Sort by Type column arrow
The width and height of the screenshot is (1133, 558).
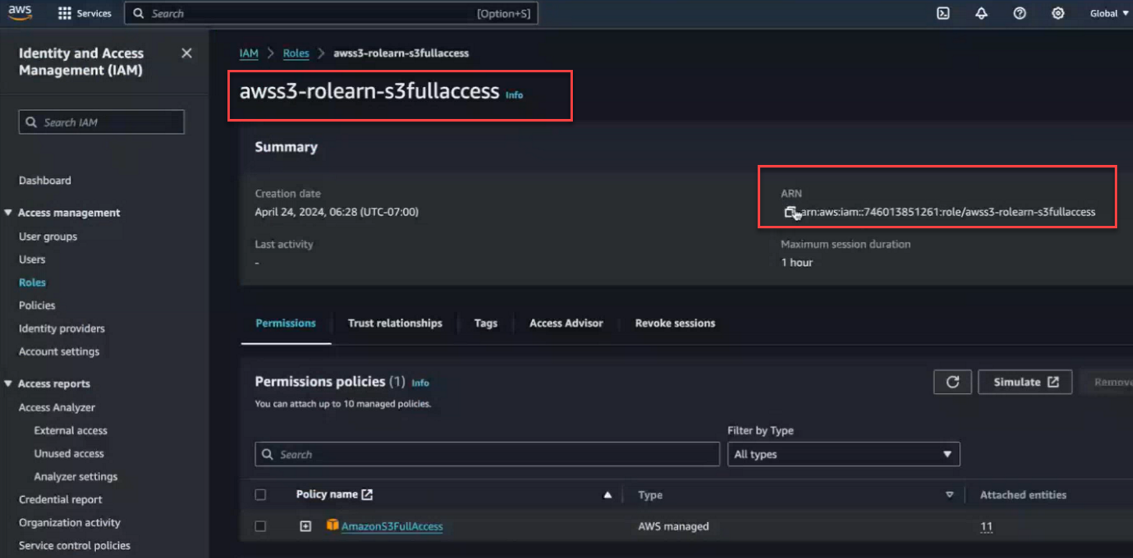click(949, 495)
